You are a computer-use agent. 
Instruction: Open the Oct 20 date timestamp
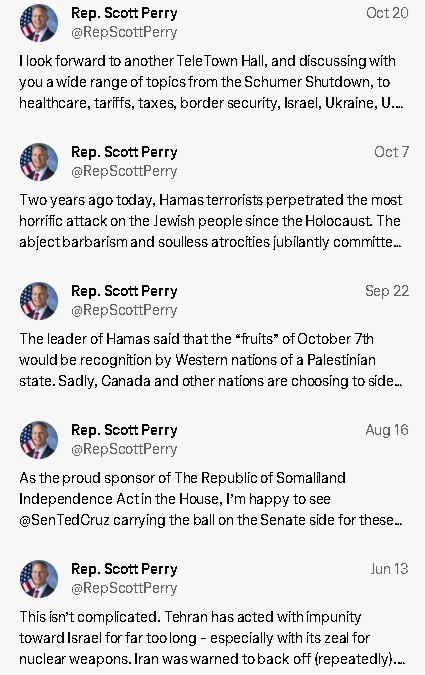tap(387, 13)
